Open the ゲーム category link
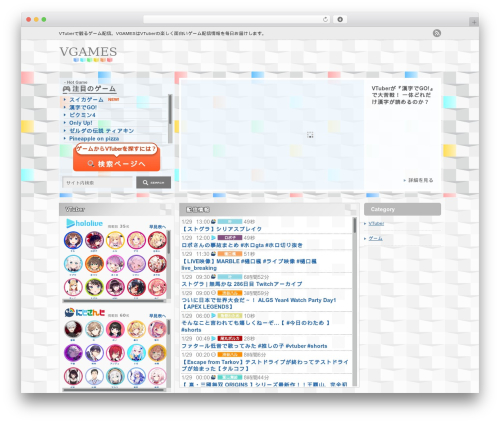Screen dimensions: 500x423 [375, 238]
